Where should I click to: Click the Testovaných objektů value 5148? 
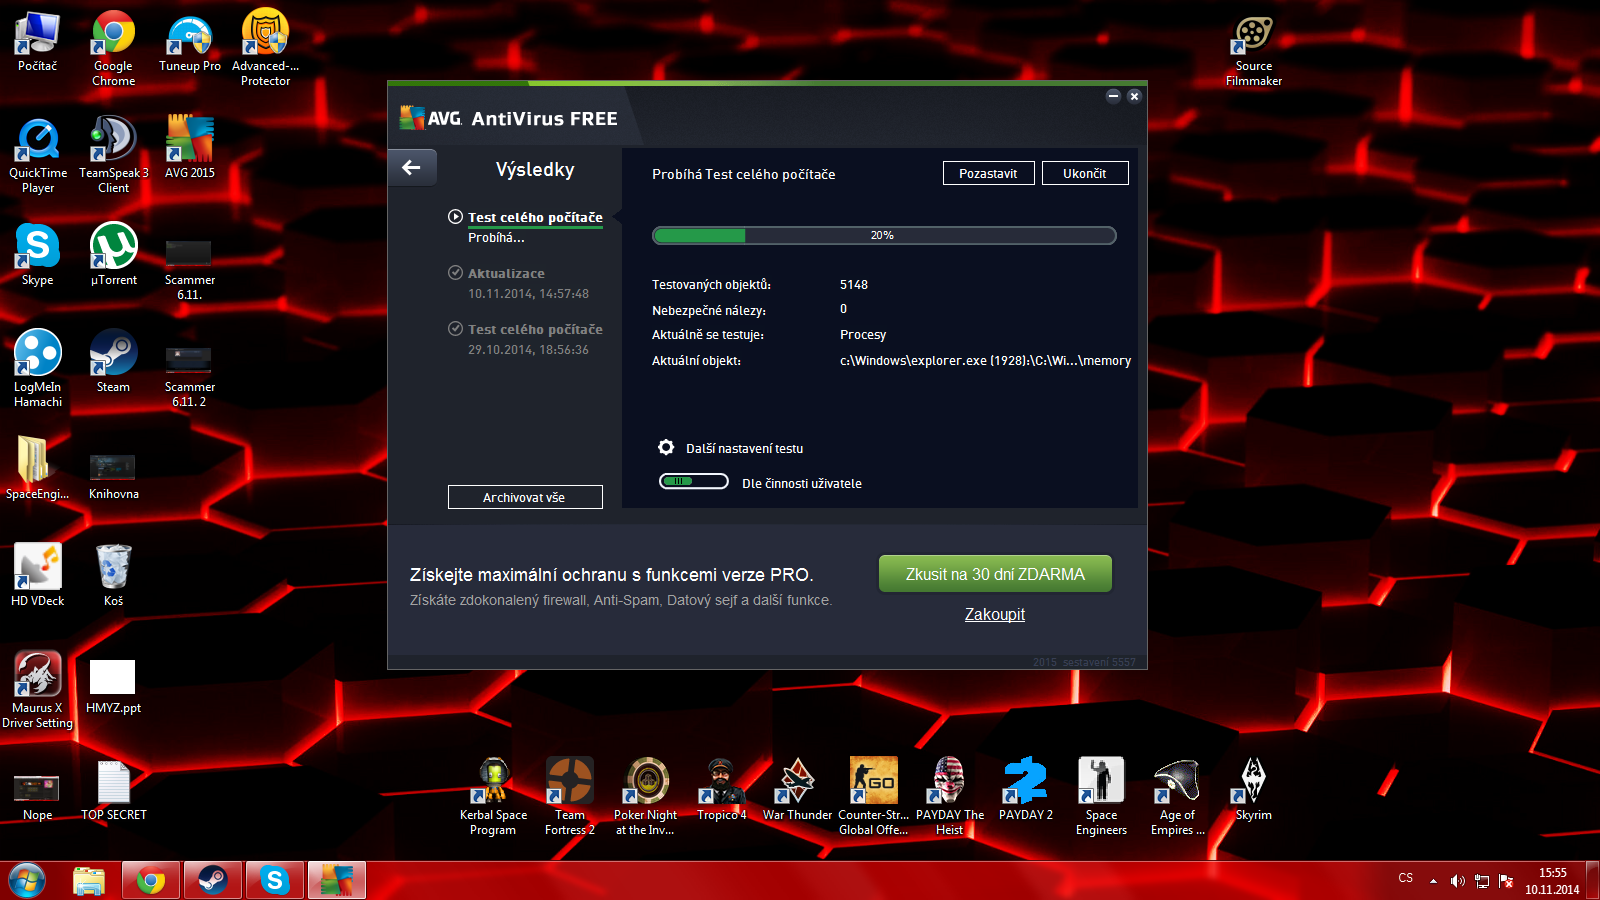point(854,285)
